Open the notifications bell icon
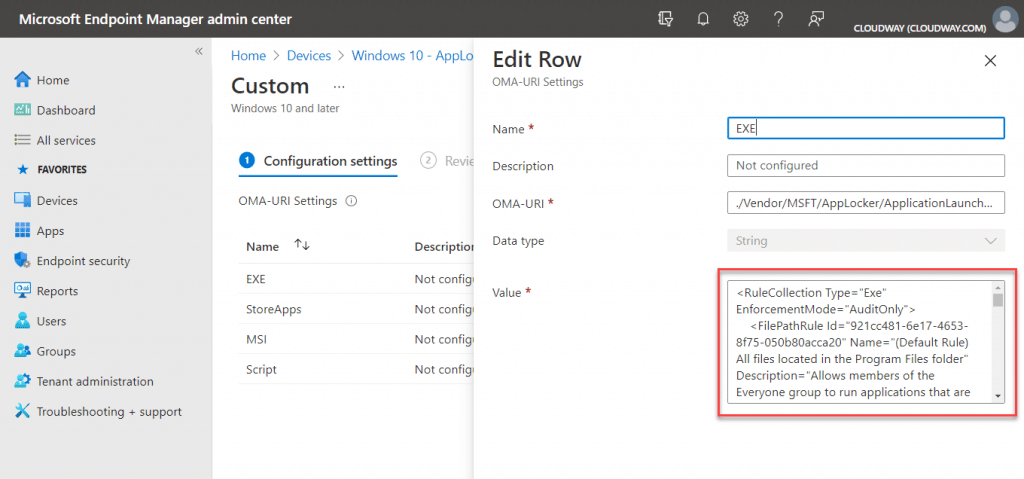1024x479 pixels. click(703, 19)
